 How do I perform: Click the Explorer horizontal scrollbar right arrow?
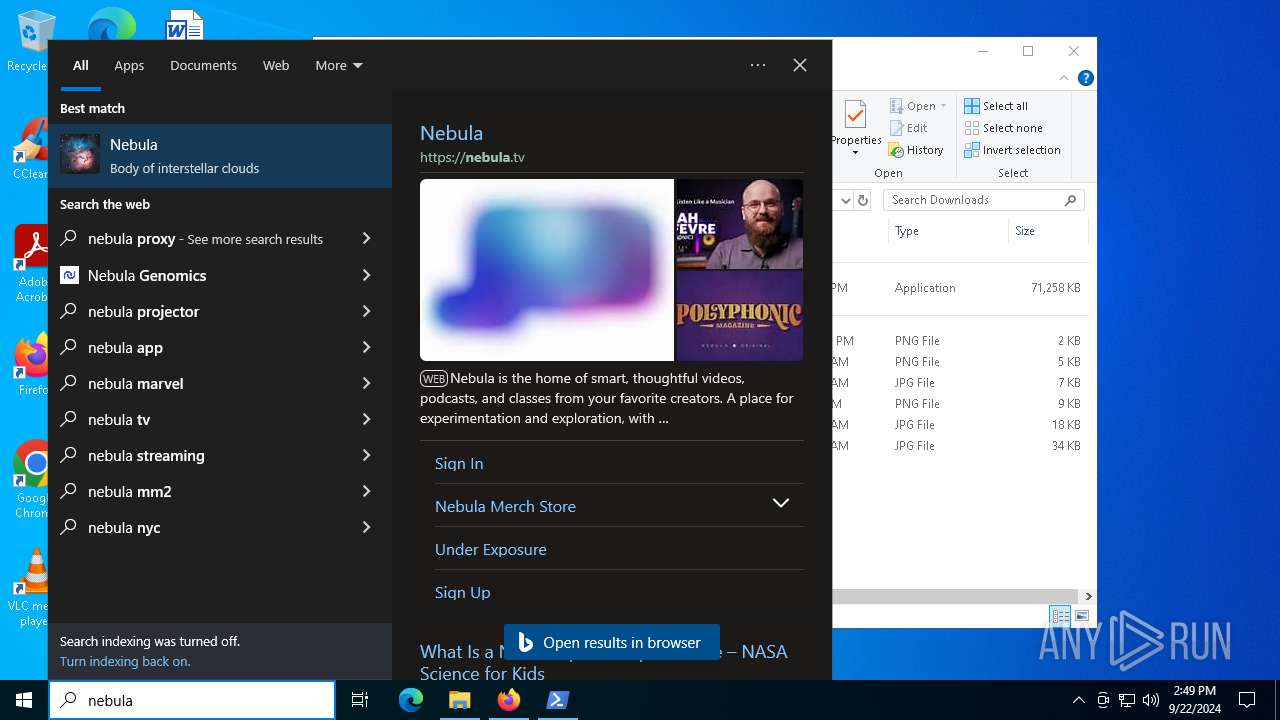tap(1088, 596)
